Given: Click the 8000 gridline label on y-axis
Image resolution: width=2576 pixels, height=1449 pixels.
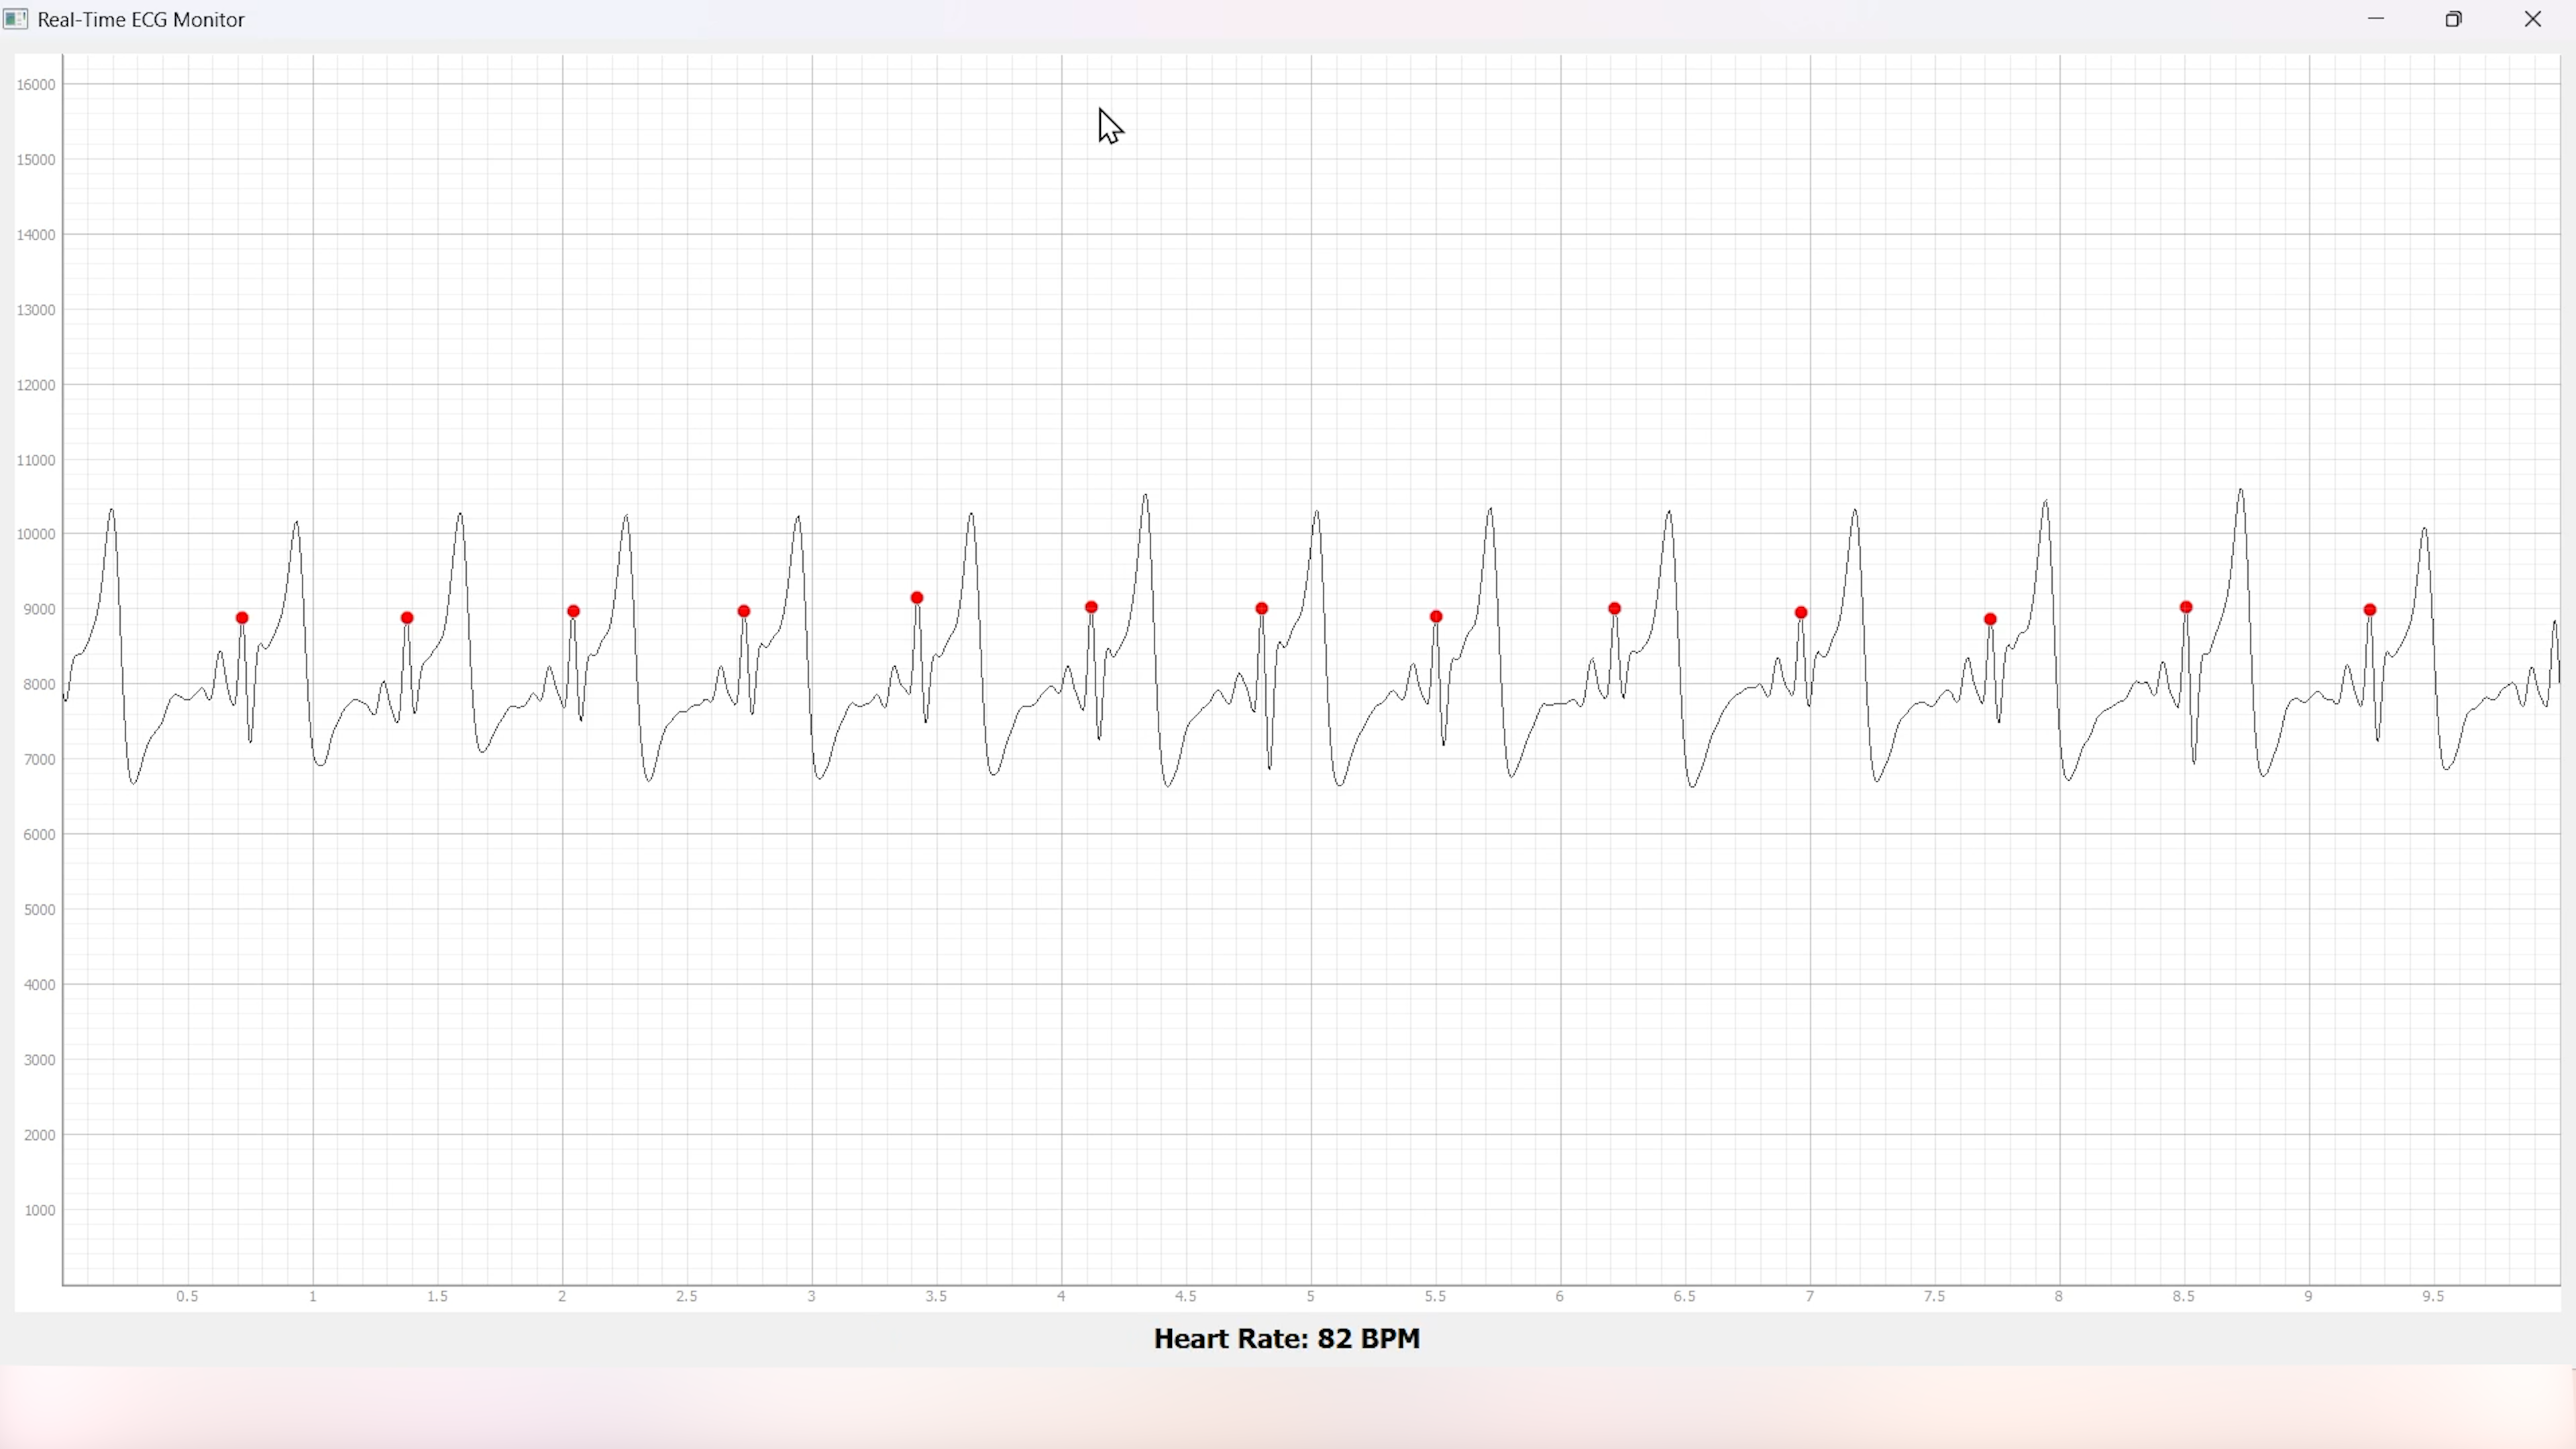Looking at the screenshot, I should pos(40,684).
